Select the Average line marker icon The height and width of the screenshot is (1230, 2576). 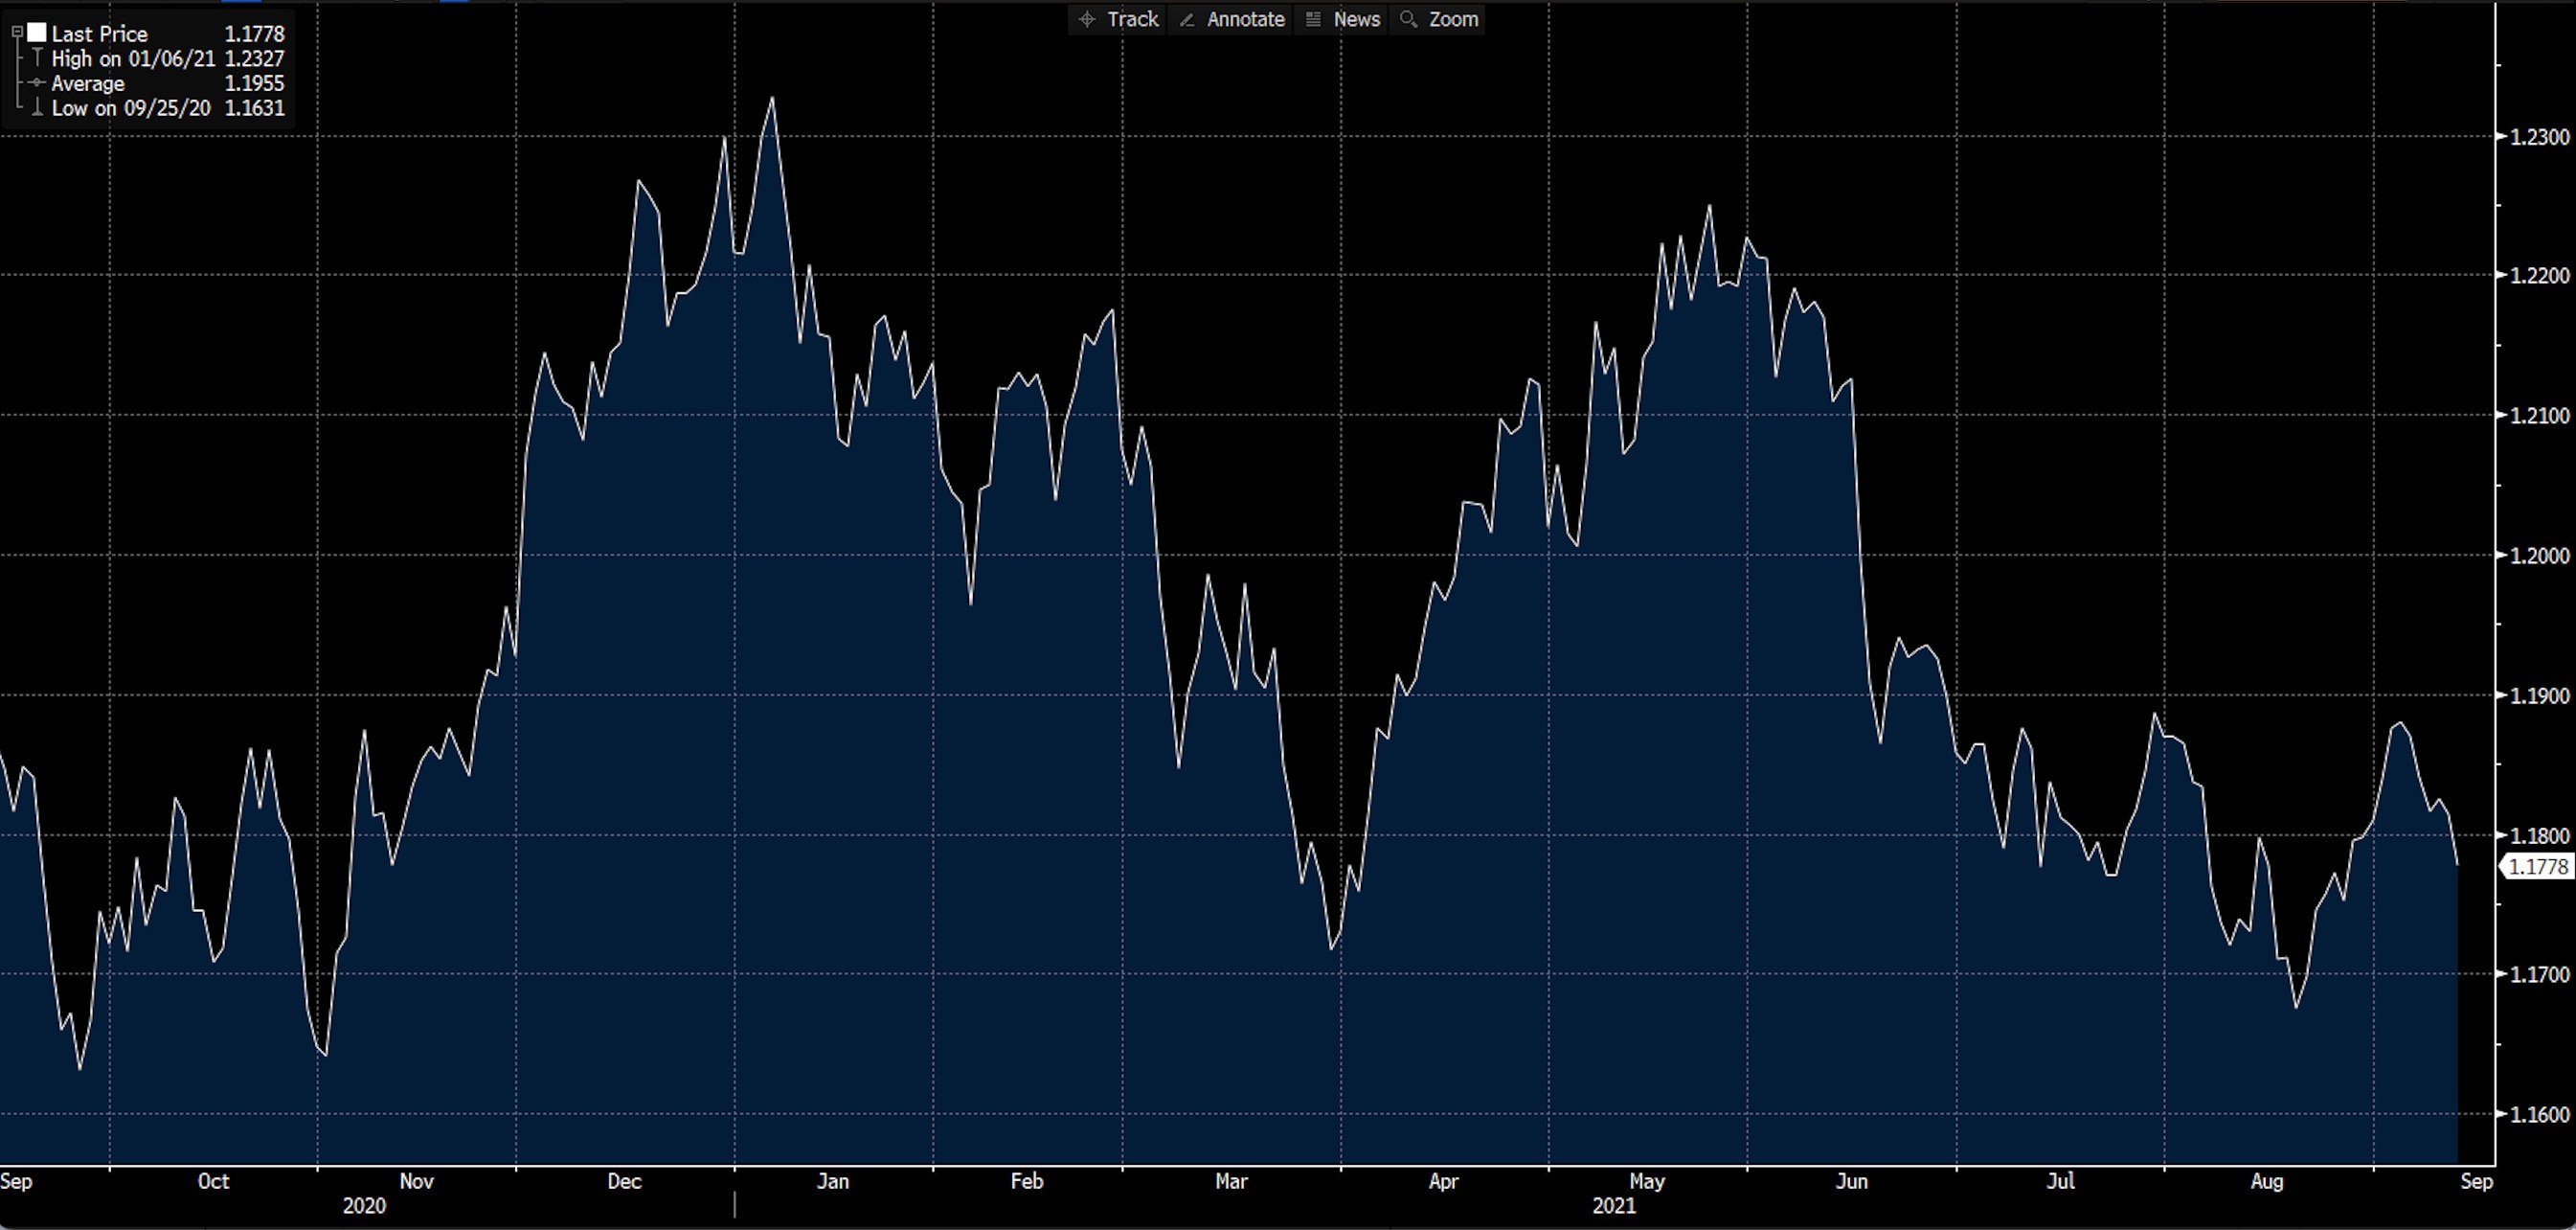[x=36, y=84]
